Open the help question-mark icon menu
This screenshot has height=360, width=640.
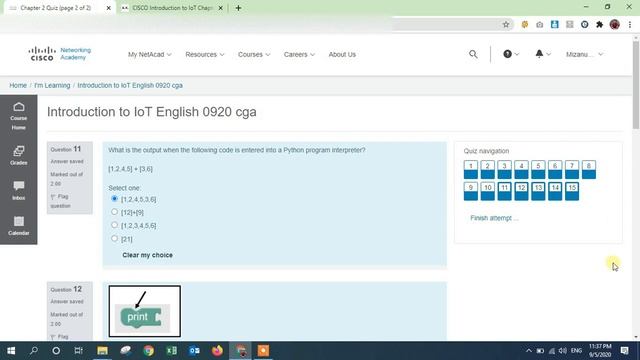[x=510, y=54]
